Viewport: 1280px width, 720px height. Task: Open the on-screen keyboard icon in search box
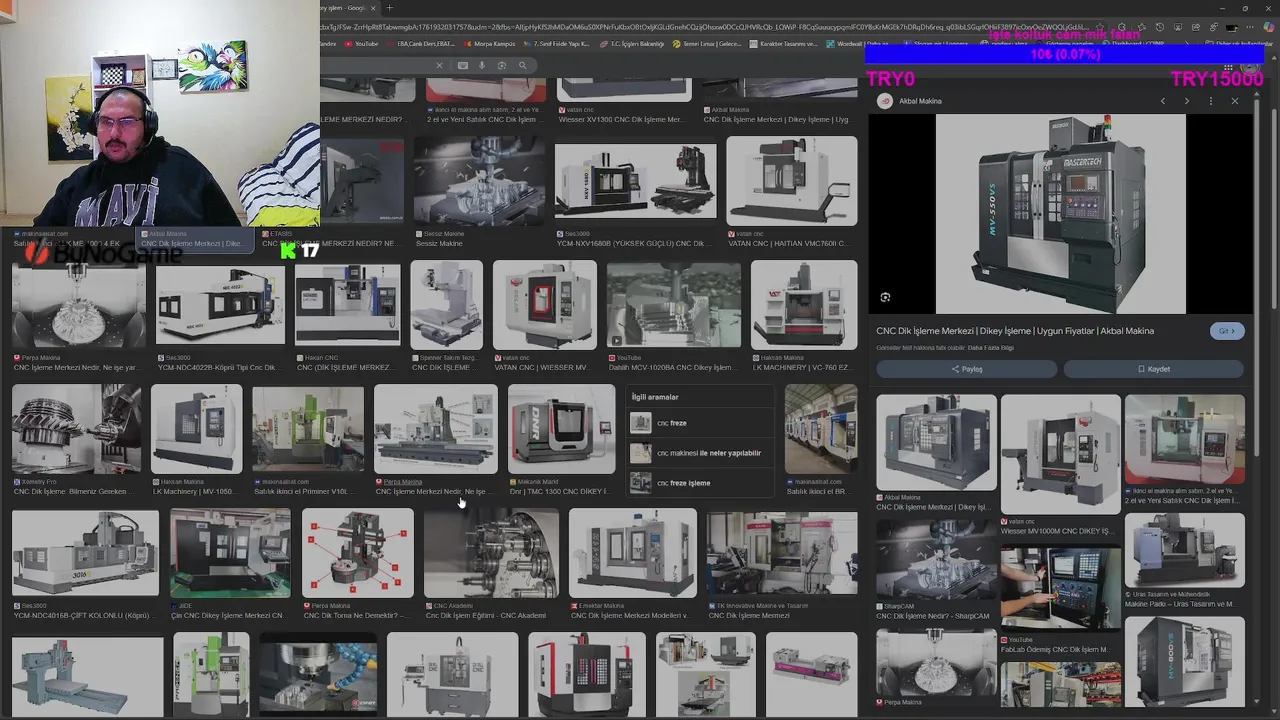(x=463, y=66)
